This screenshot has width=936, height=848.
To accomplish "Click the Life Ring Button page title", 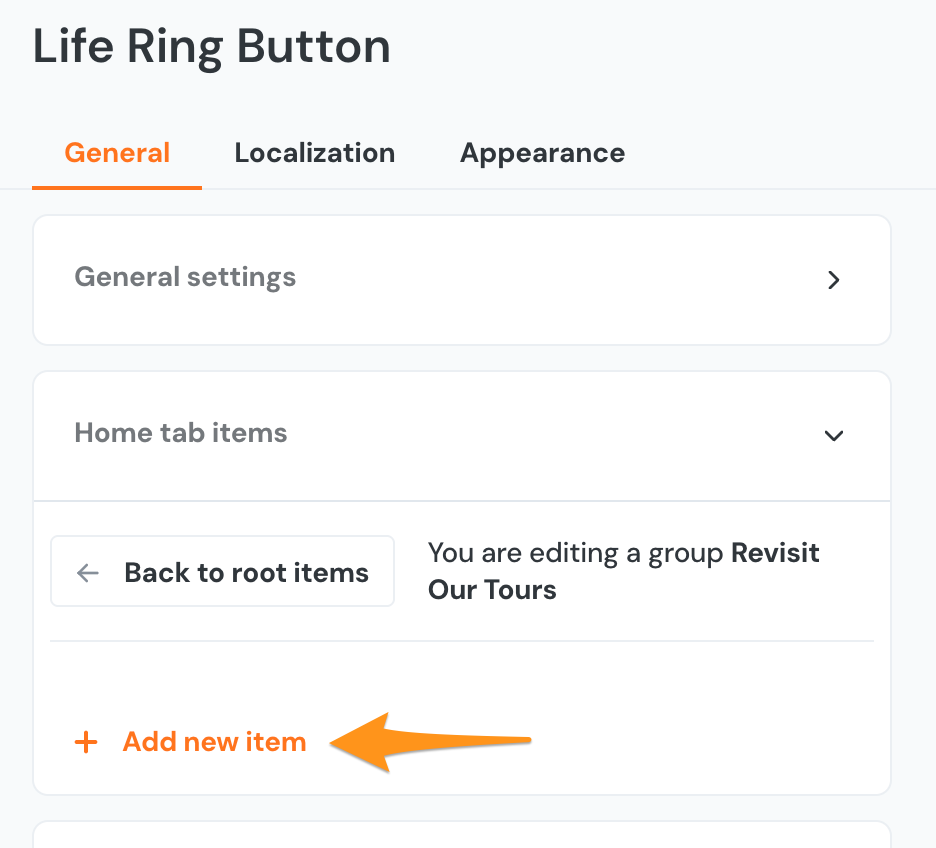I will [213, 46].
